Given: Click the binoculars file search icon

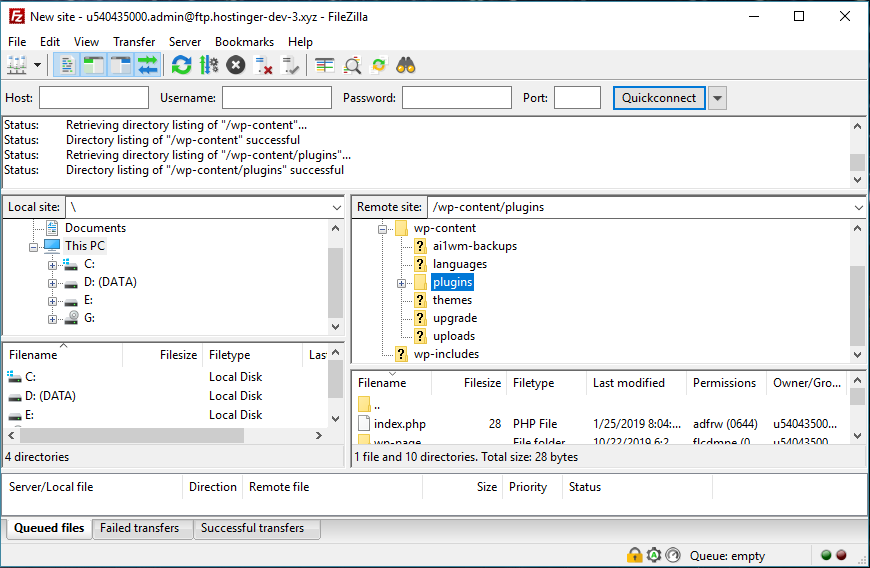Looking at the screenshot, I should (x=405, y=66).
